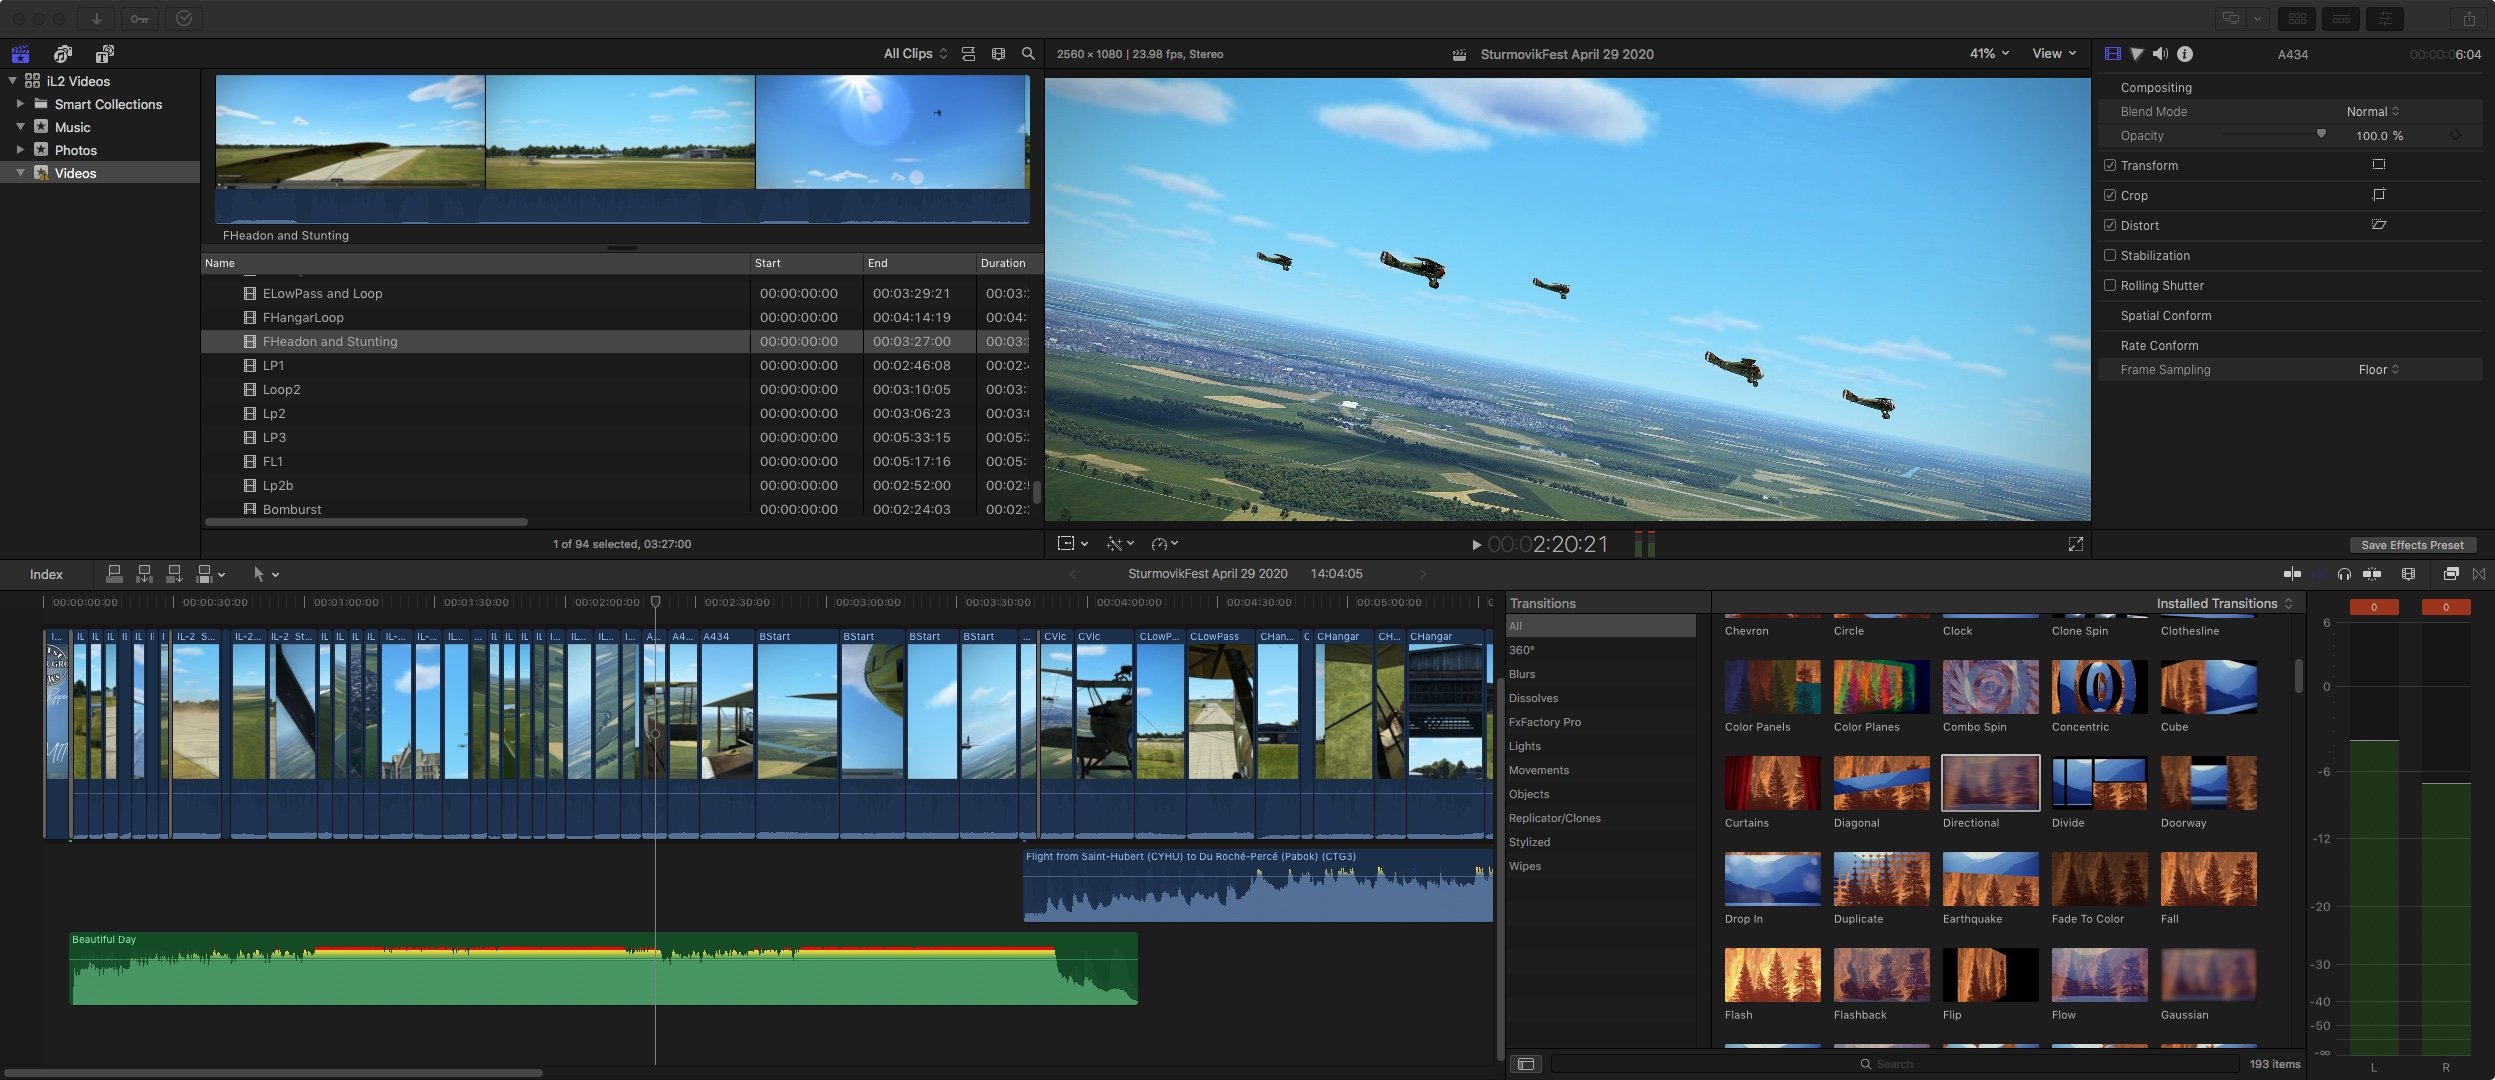Append clip to storyline button

tap(174, 574)
